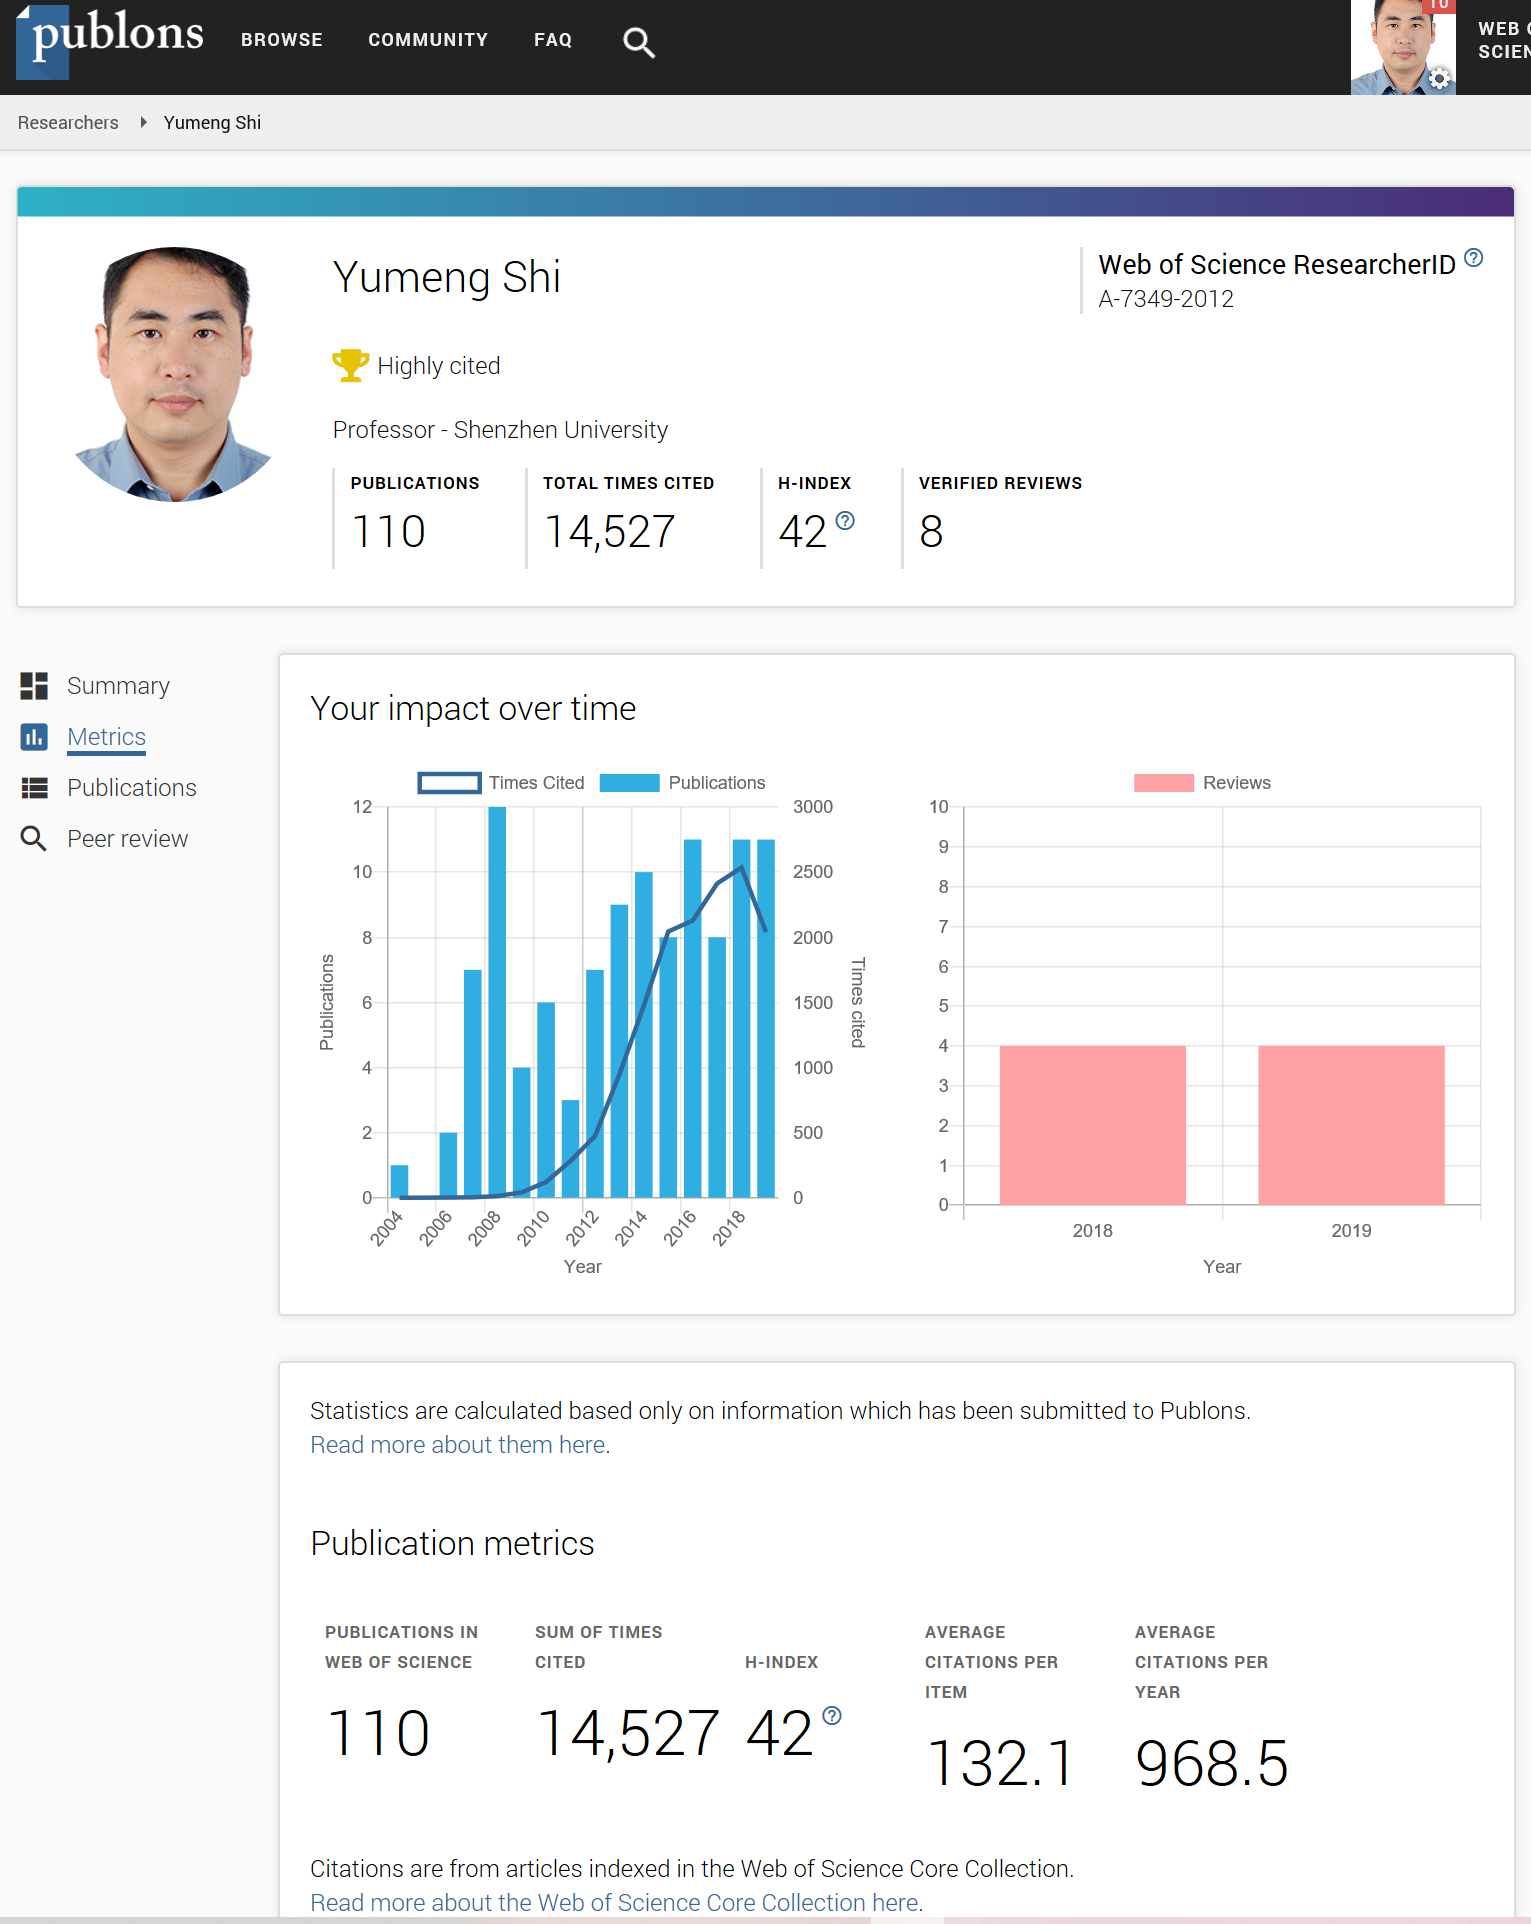
Task: Click the Publons logo
Action: point(110,40)
